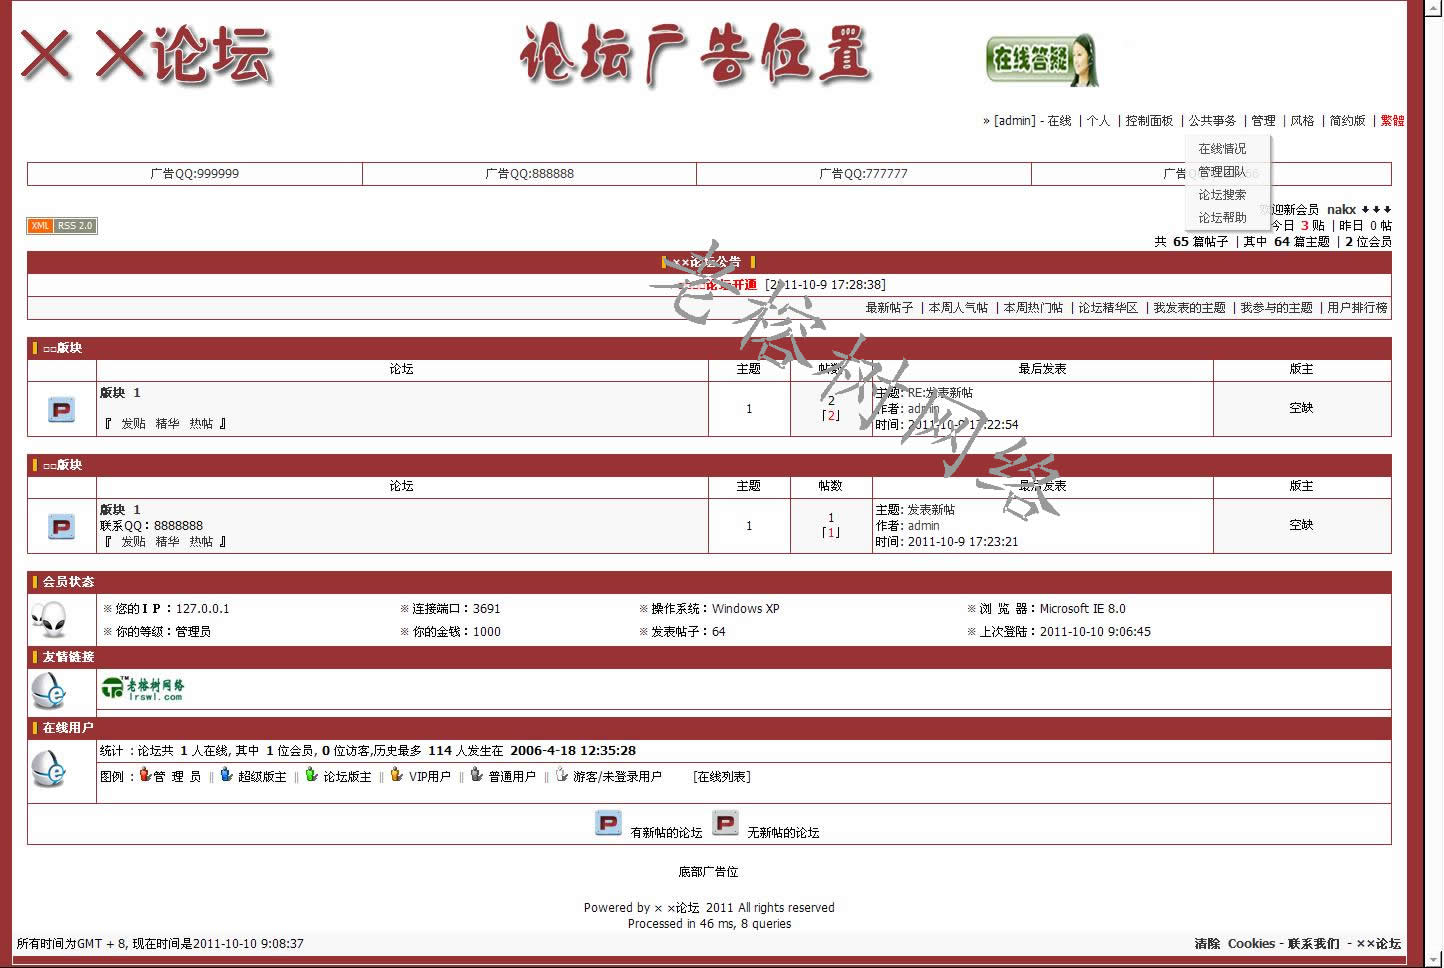Open the 风格 menu
The height and width of the screenshot is (968, 1444).
1302,121
